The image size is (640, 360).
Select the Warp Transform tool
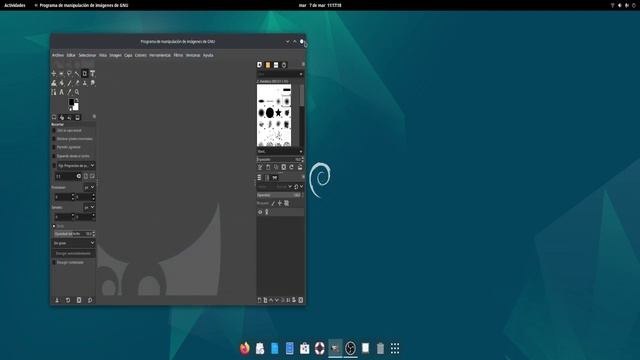tap(53, 83)
